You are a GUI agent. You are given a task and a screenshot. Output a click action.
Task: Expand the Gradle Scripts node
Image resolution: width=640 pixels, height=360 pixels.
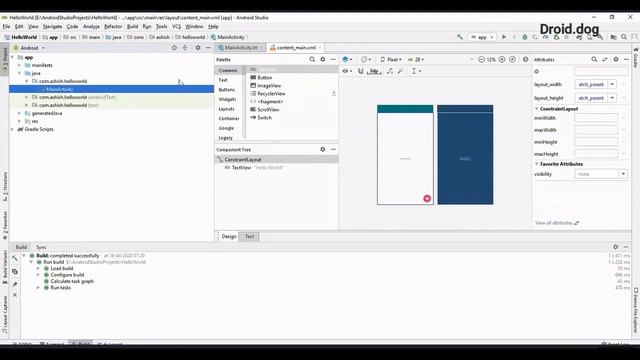[12, 129]
